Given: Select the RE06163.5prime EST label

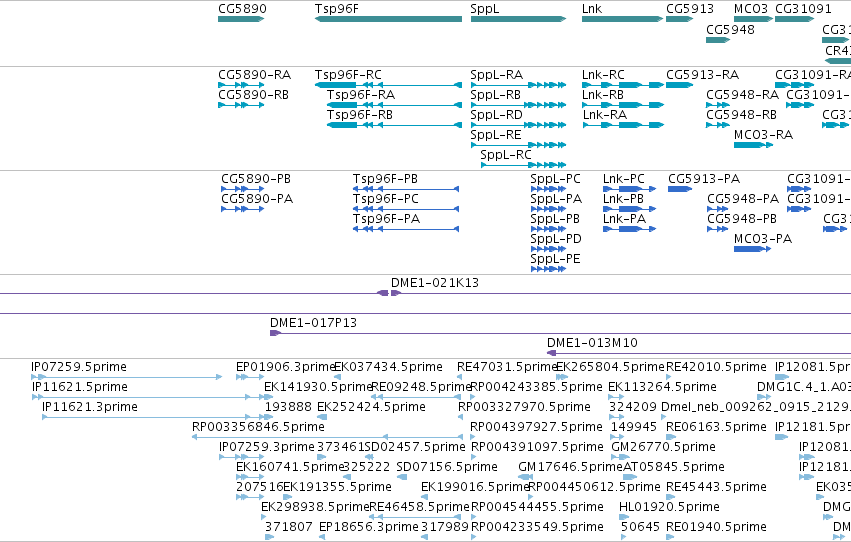Looking at the screenshot, I should click(716, 427).
